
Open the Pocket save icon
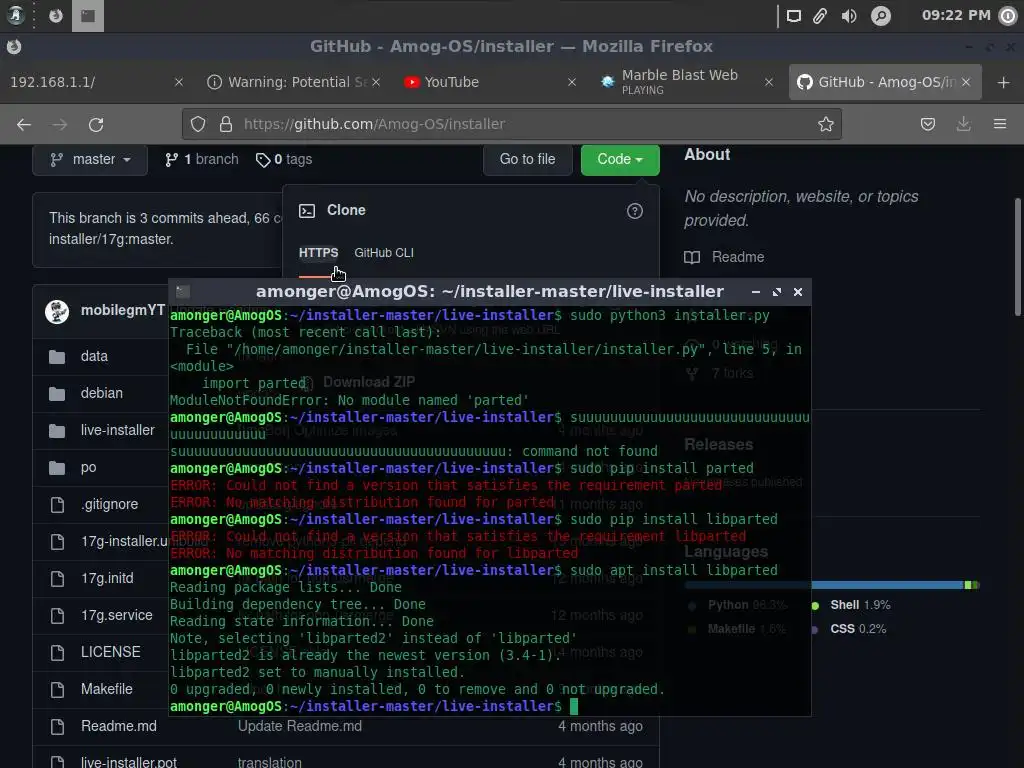927,124
